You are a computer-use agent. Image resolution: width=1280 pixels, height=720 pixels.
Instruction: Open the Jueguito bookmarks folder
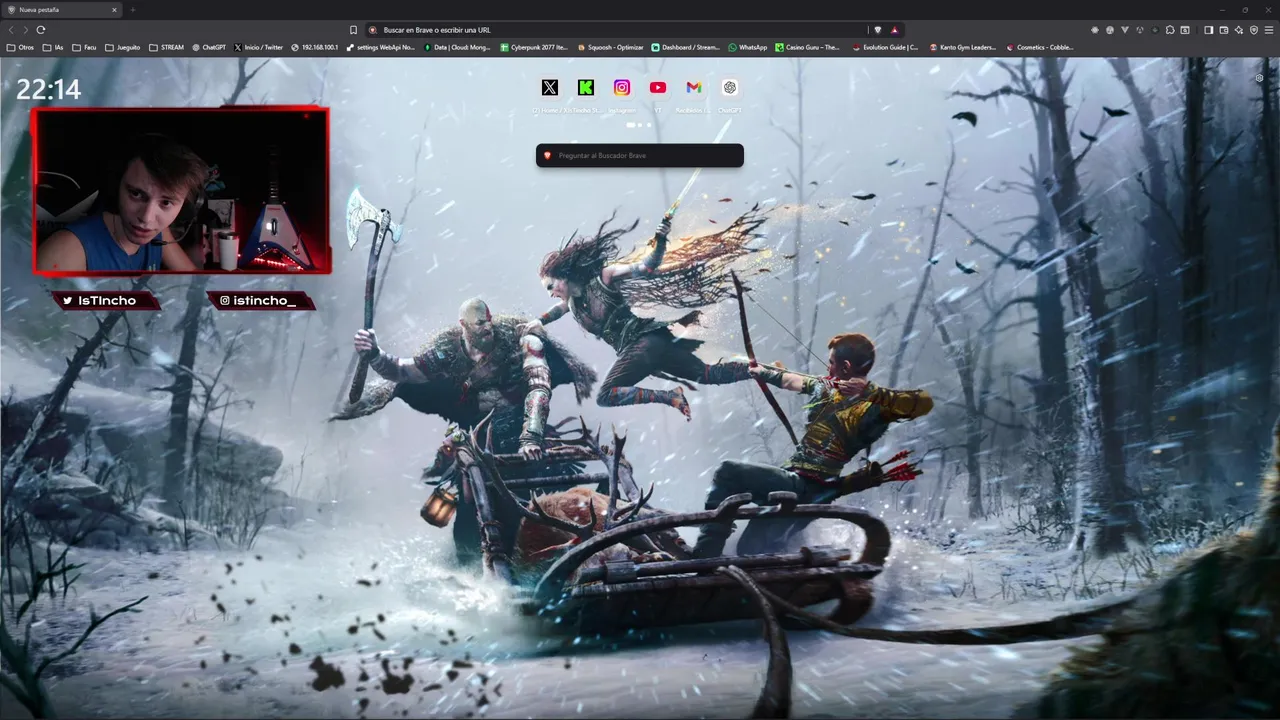pyautogui.click(x=123, y=47)
